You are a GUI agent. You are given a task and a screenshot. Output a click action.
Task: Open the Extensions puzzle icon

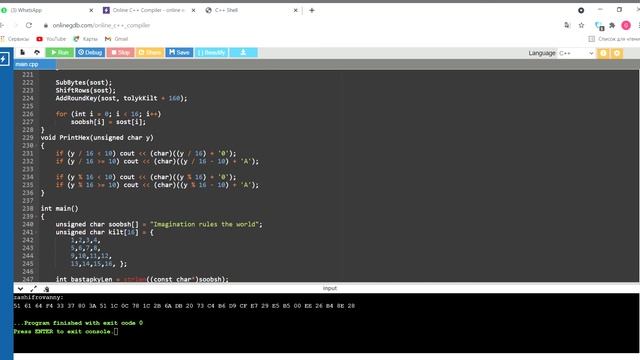(x=612, y=25)
